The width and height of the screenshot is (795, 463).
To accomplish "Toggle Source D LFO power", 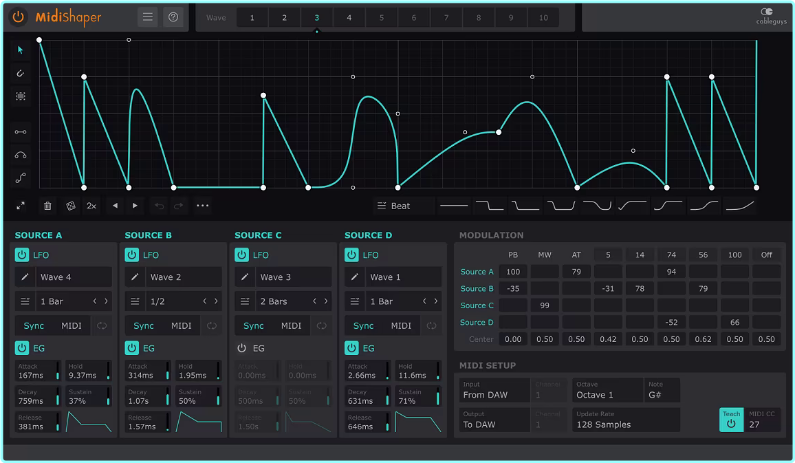I will [351, 255].
